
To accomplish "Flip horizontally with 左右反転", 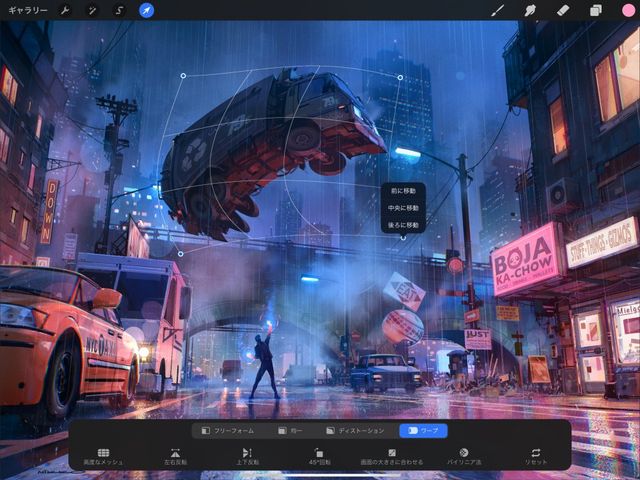I will coord(176,457).
